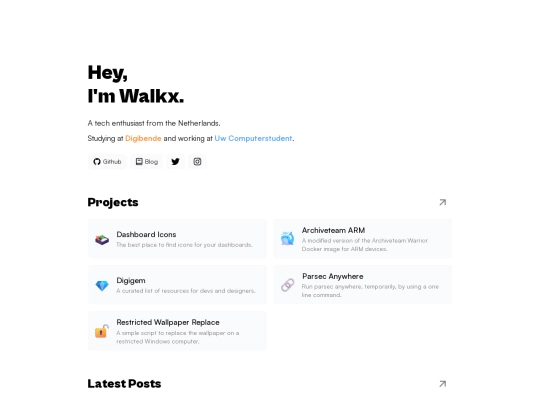
Task: Open the Restricted Wallpaper Replace title
Action: (168, 322)
